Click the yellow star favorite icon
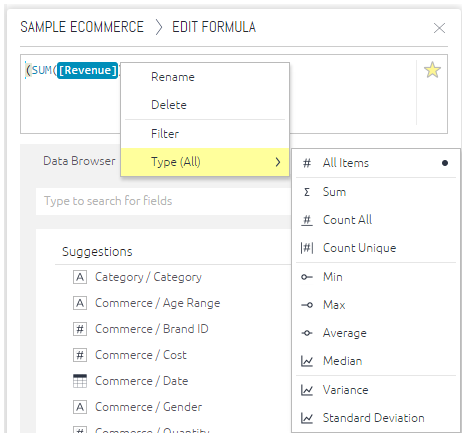466x434 pixels. click(x=432, y=70)
